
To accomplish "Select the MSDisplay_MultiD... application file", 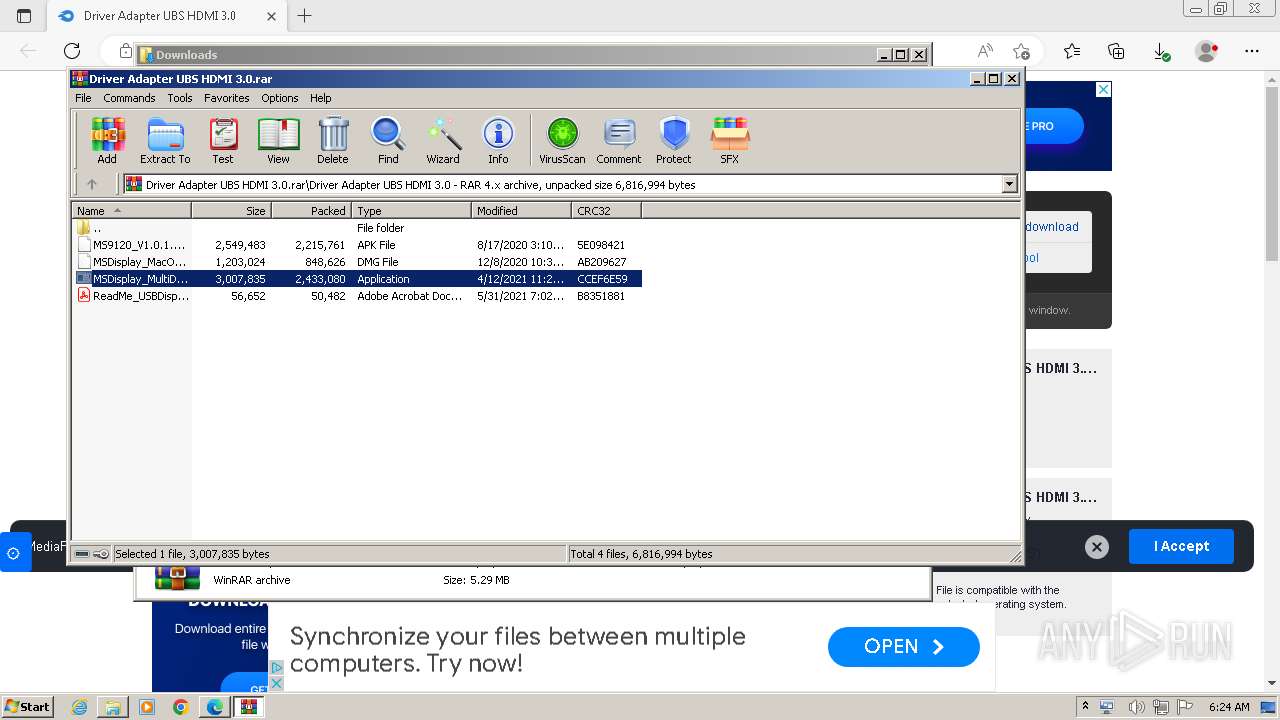I will coord(357,279).
